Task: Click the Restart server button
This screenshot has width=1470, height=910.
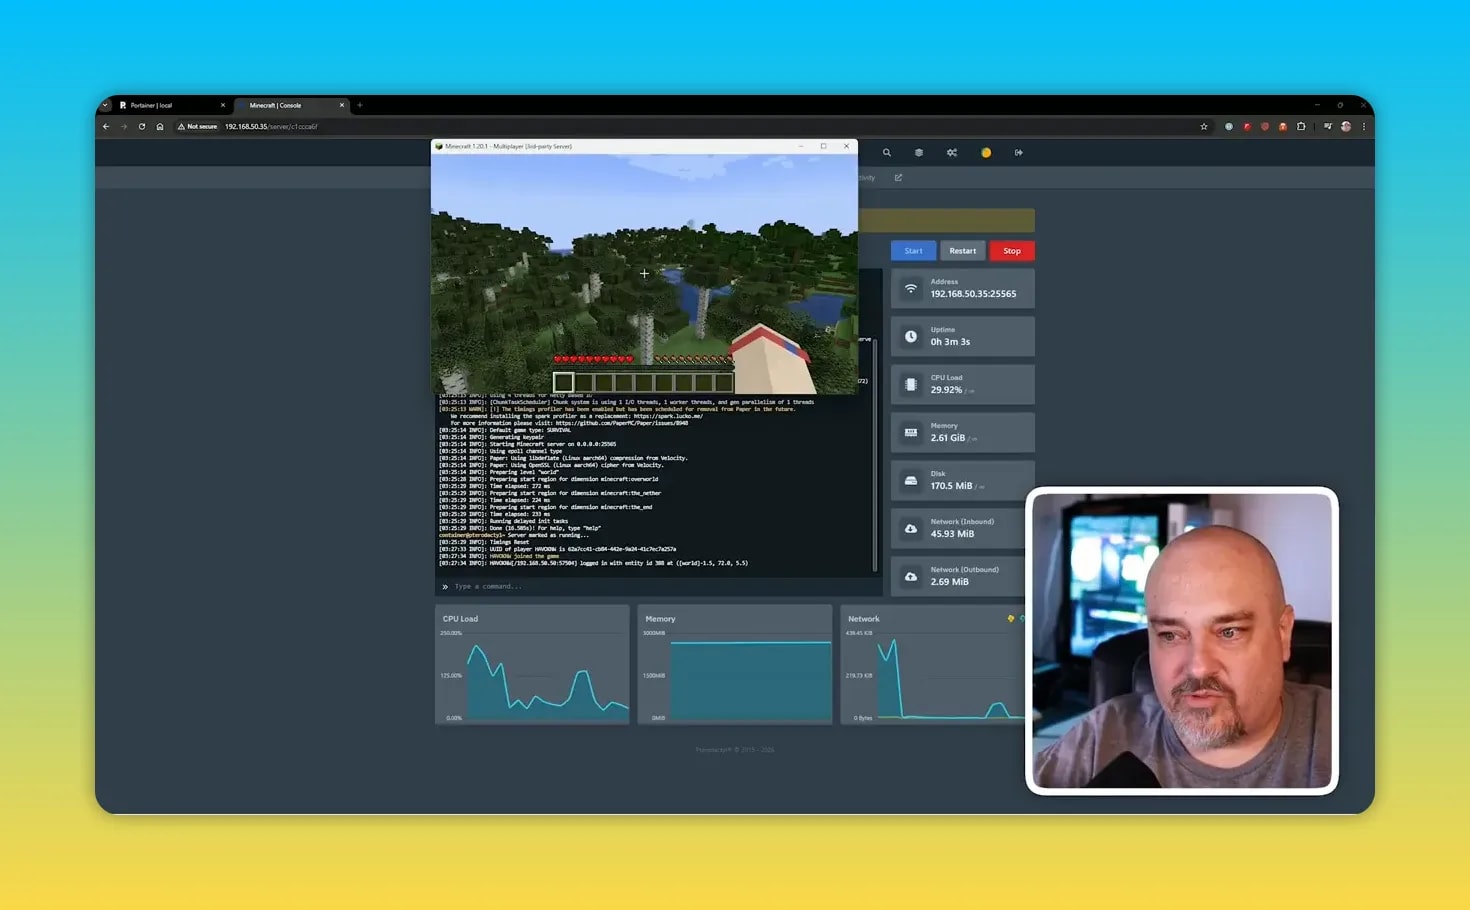Action: coord(963,251)
